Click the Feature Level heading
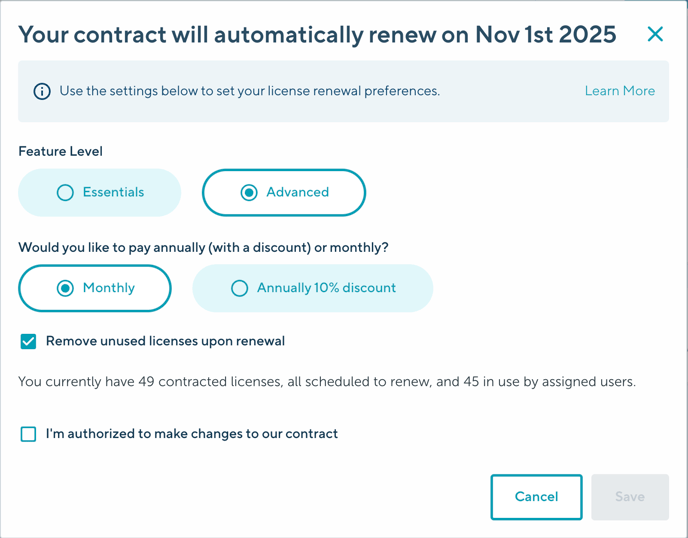The height and width of the screenshot is (538, 688). (x=60, y=152)
